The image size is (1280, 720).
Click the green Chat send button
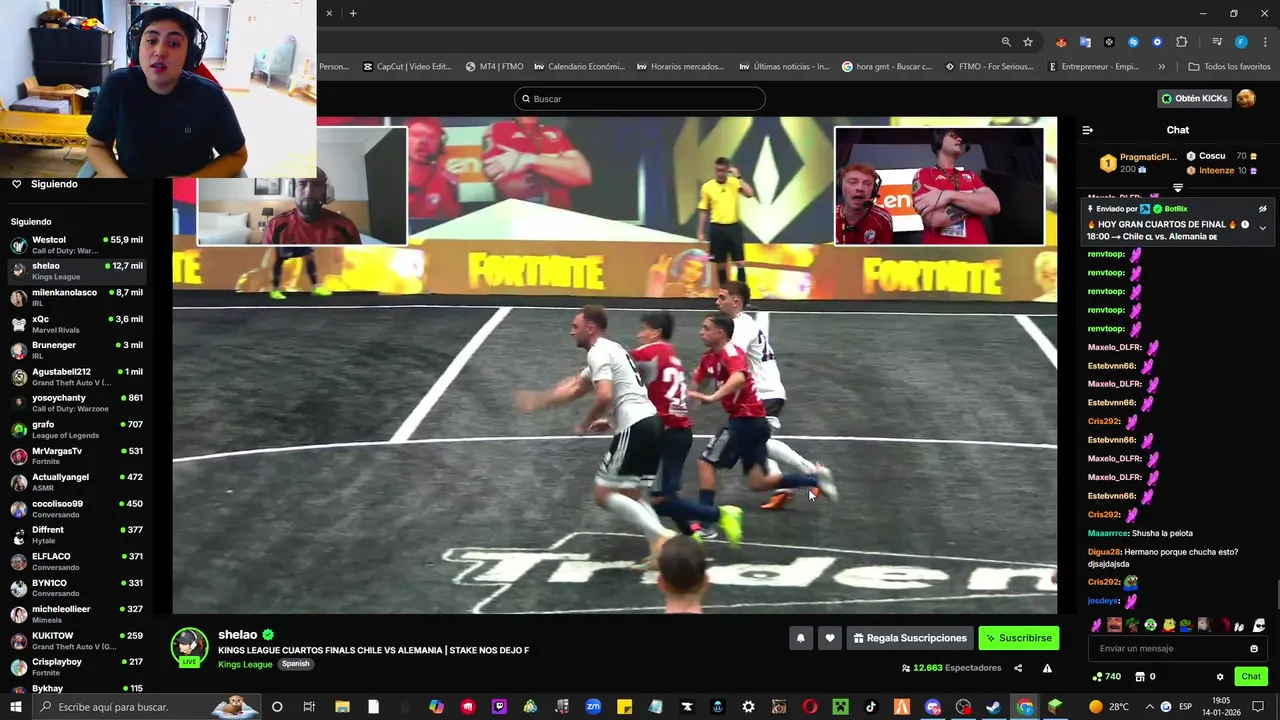point(1251,677)
